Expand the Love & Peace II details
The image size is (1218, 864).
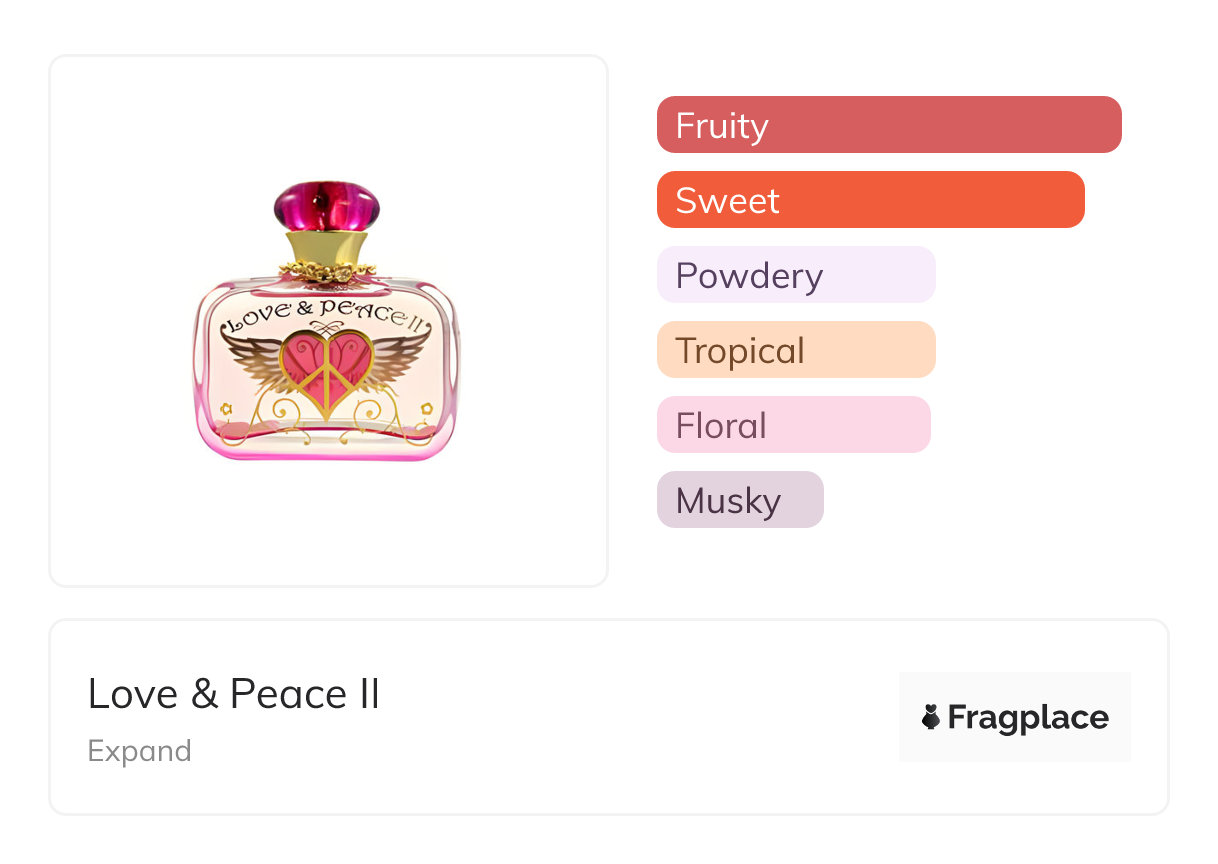[x=139, y=751]
